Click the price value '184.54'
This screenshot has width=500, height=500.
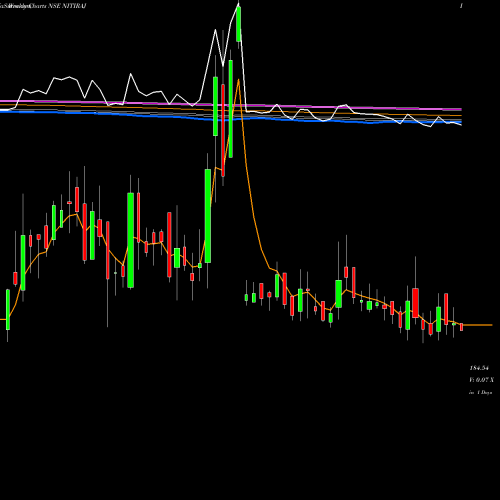[479, 368]
